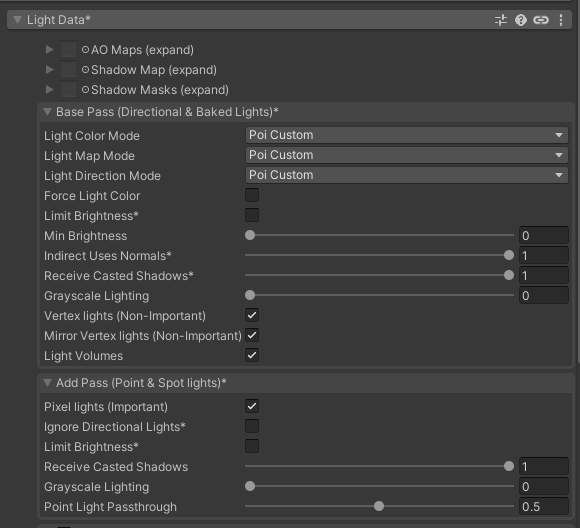This screenshot has height=528, width=580.
Task: Click the Point Light Passthrough 0.5 field
Action: click(x=544, y=507)
